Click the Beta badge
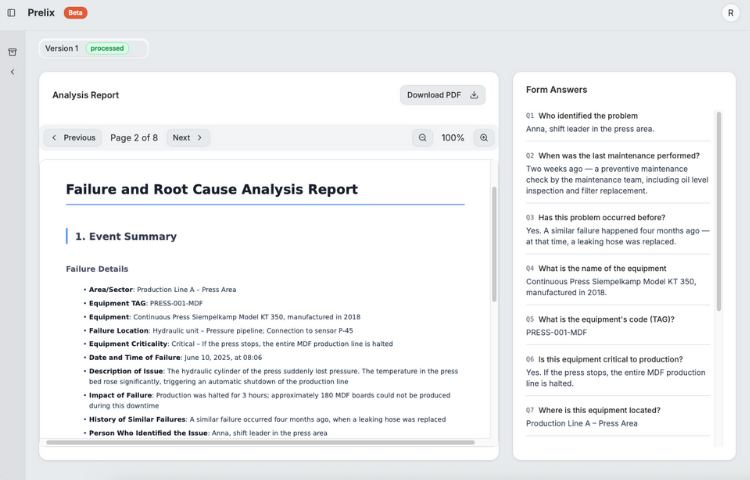This screenshot has width=750, height=480. tap(76, 13)
